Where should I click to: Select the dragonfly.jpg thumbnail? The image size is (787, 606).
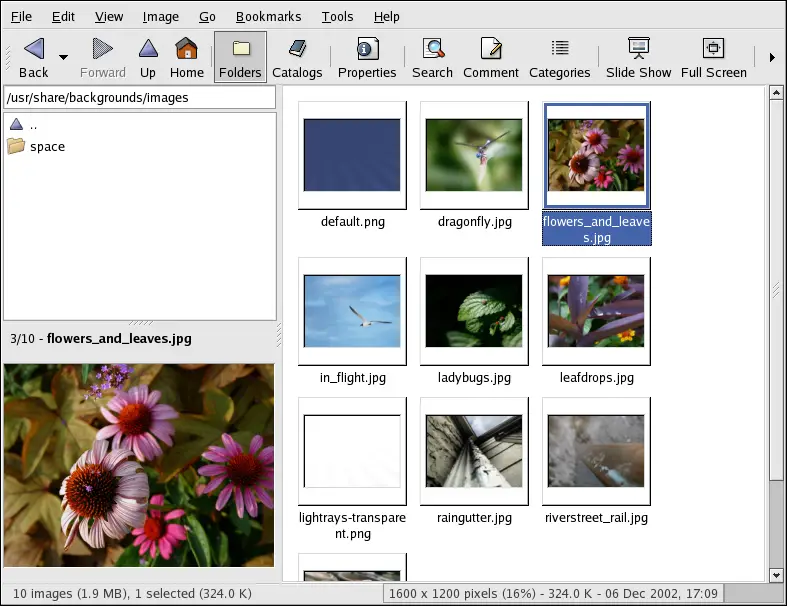coord(474,155)
